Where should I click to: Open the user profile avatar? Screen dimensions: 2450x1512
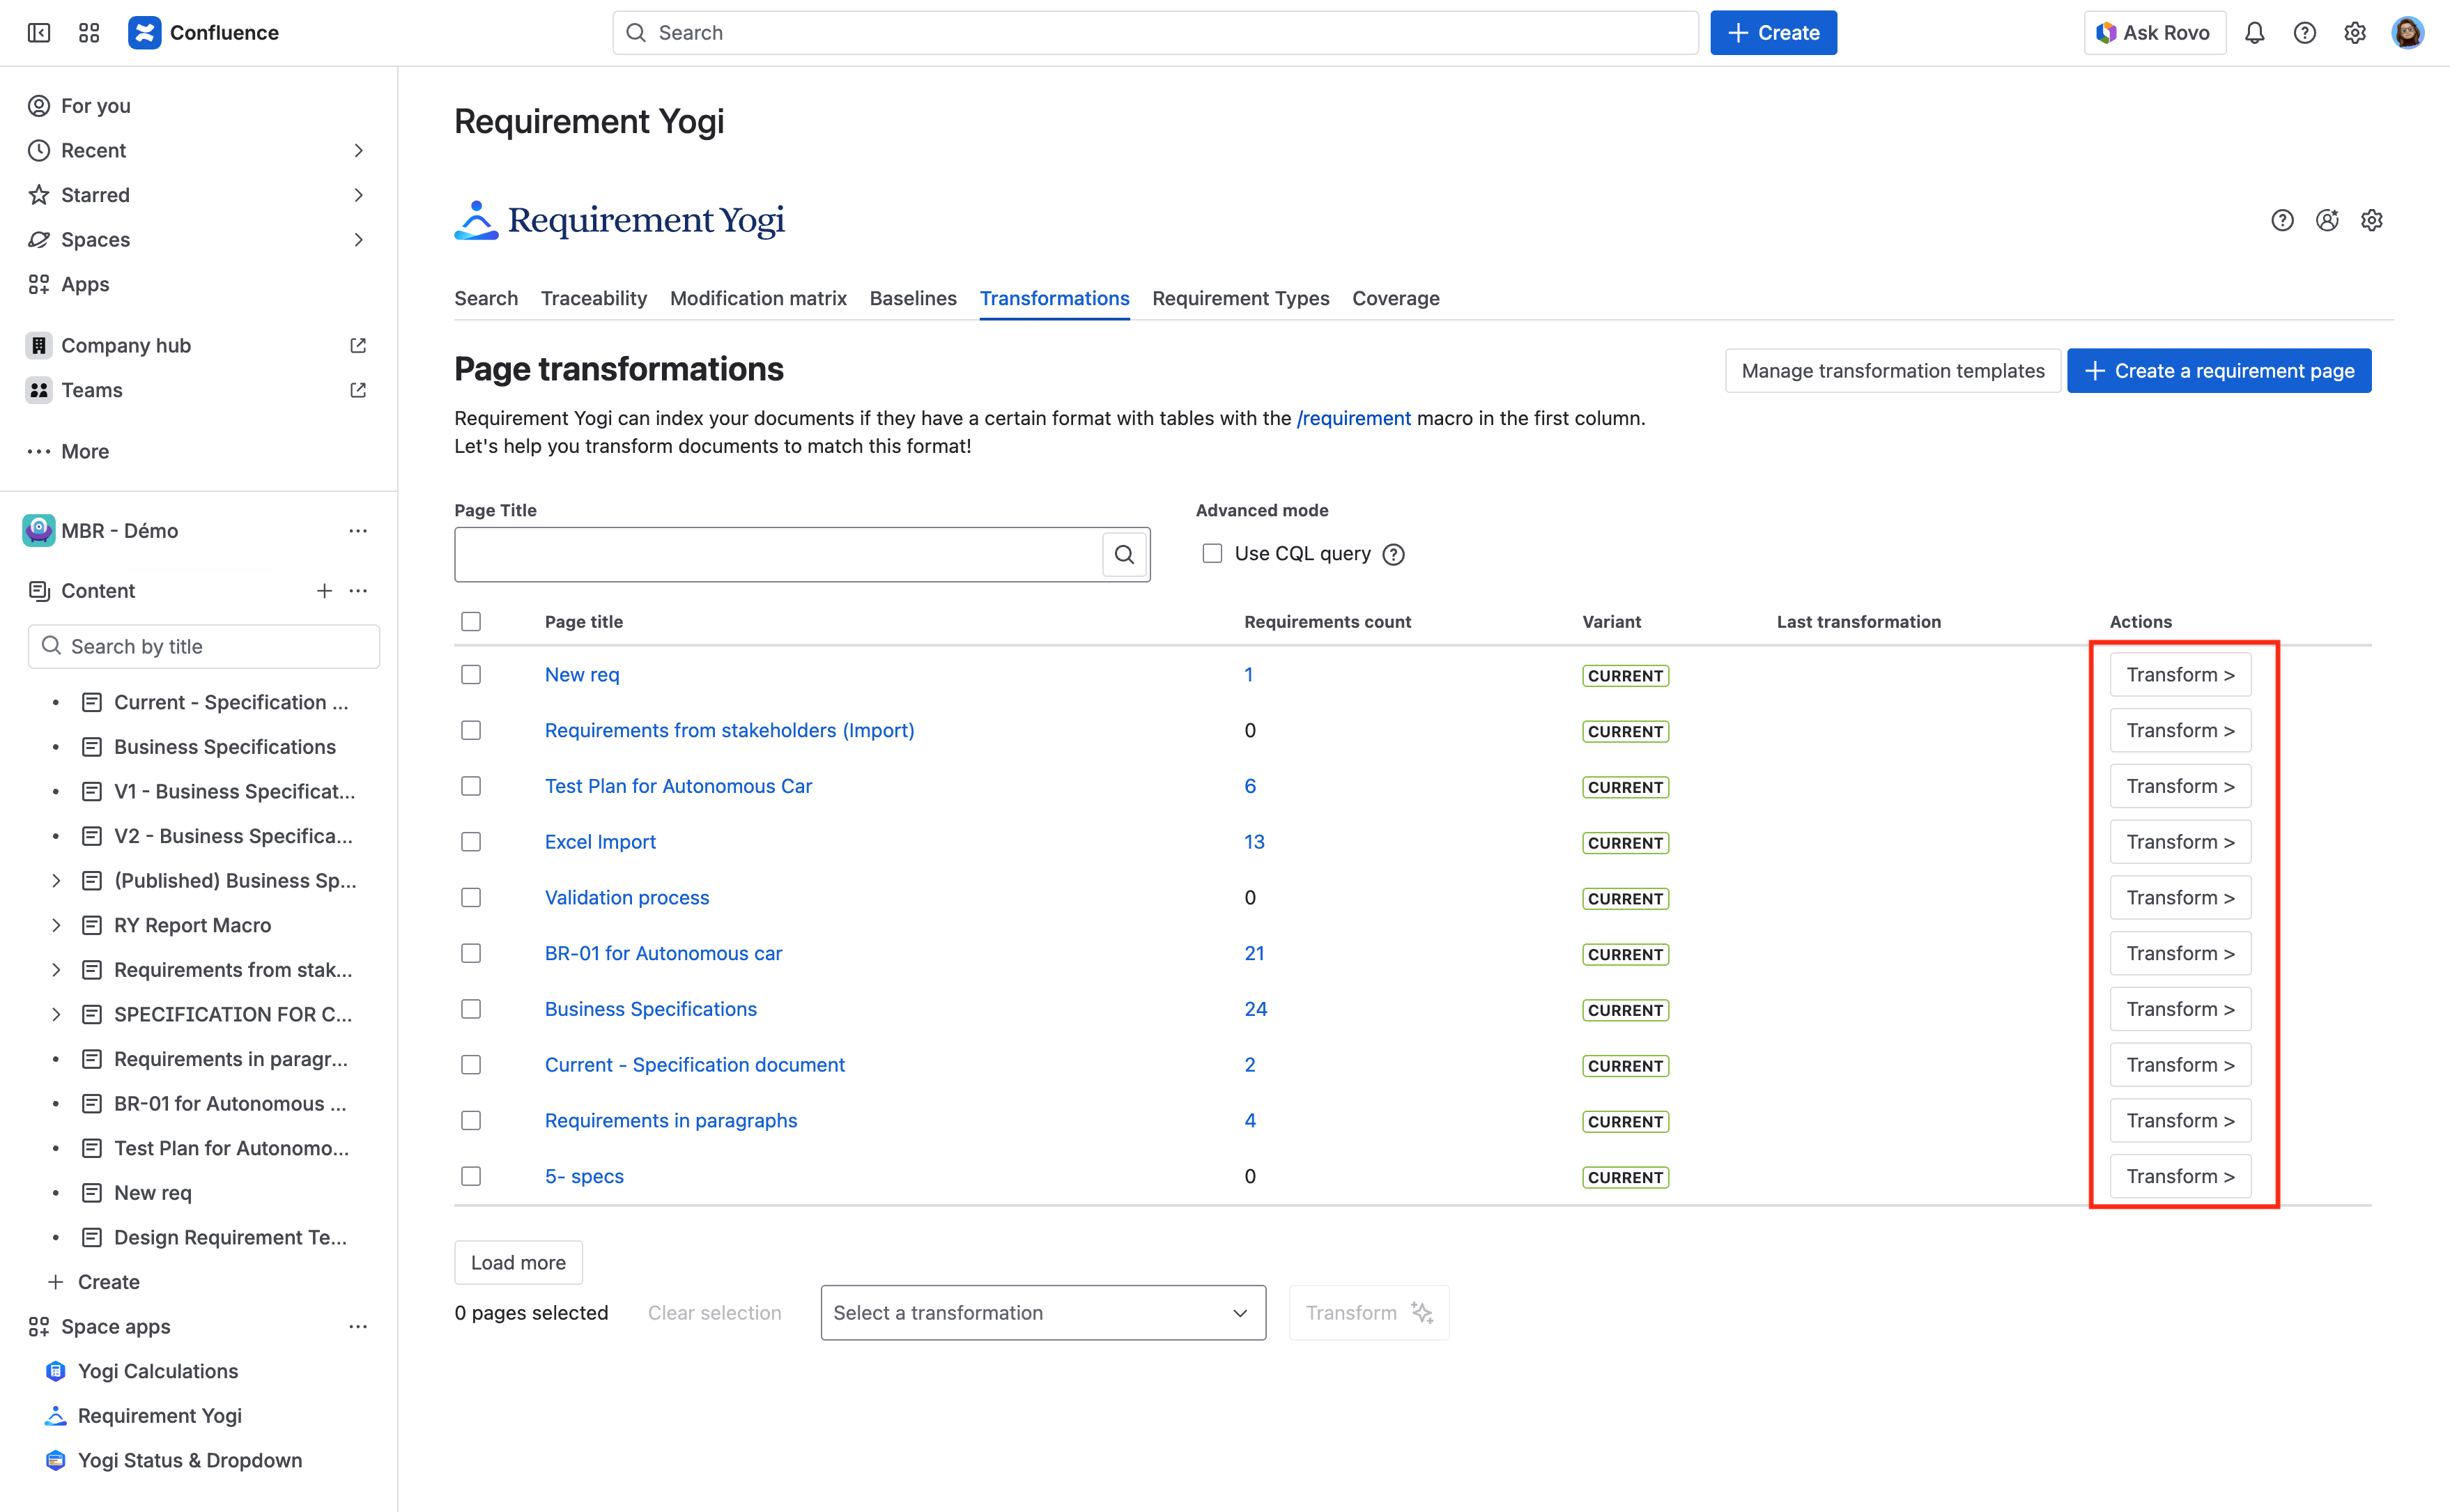(x=2407, y=33)
